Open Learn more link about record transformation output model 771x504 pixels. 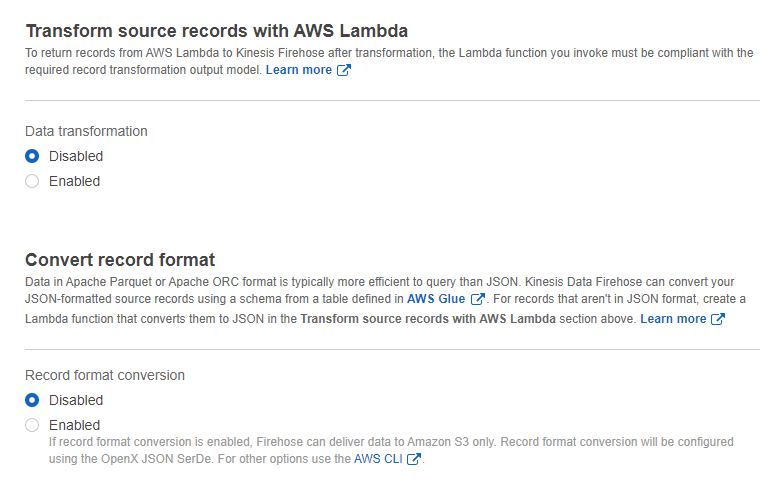point(298,70)
